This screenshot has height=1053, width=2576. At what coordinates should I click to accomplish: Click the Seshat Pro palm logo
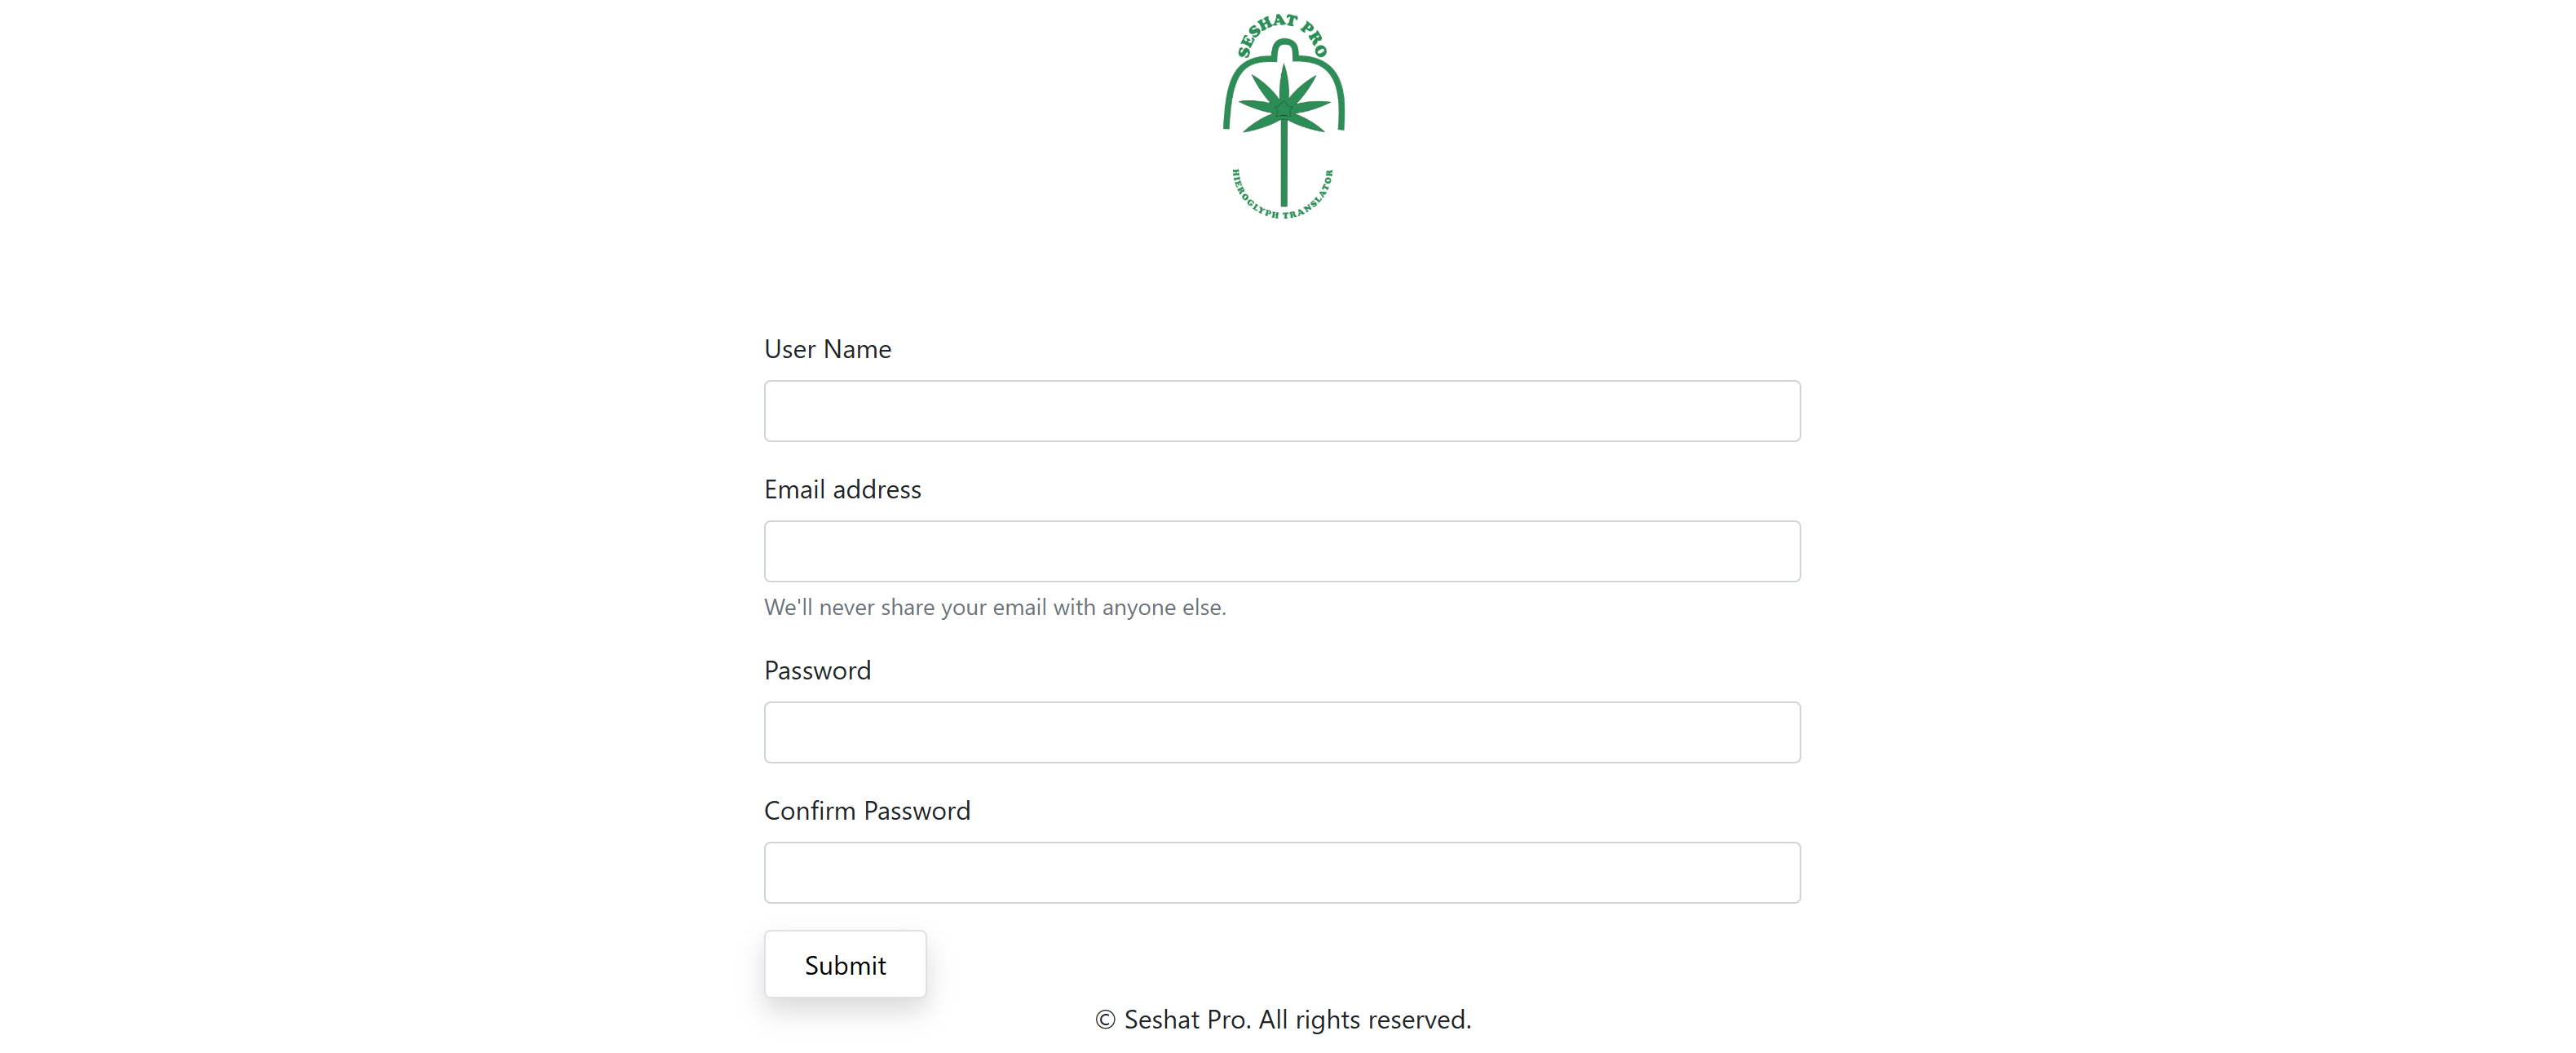tap(1283, 116)
